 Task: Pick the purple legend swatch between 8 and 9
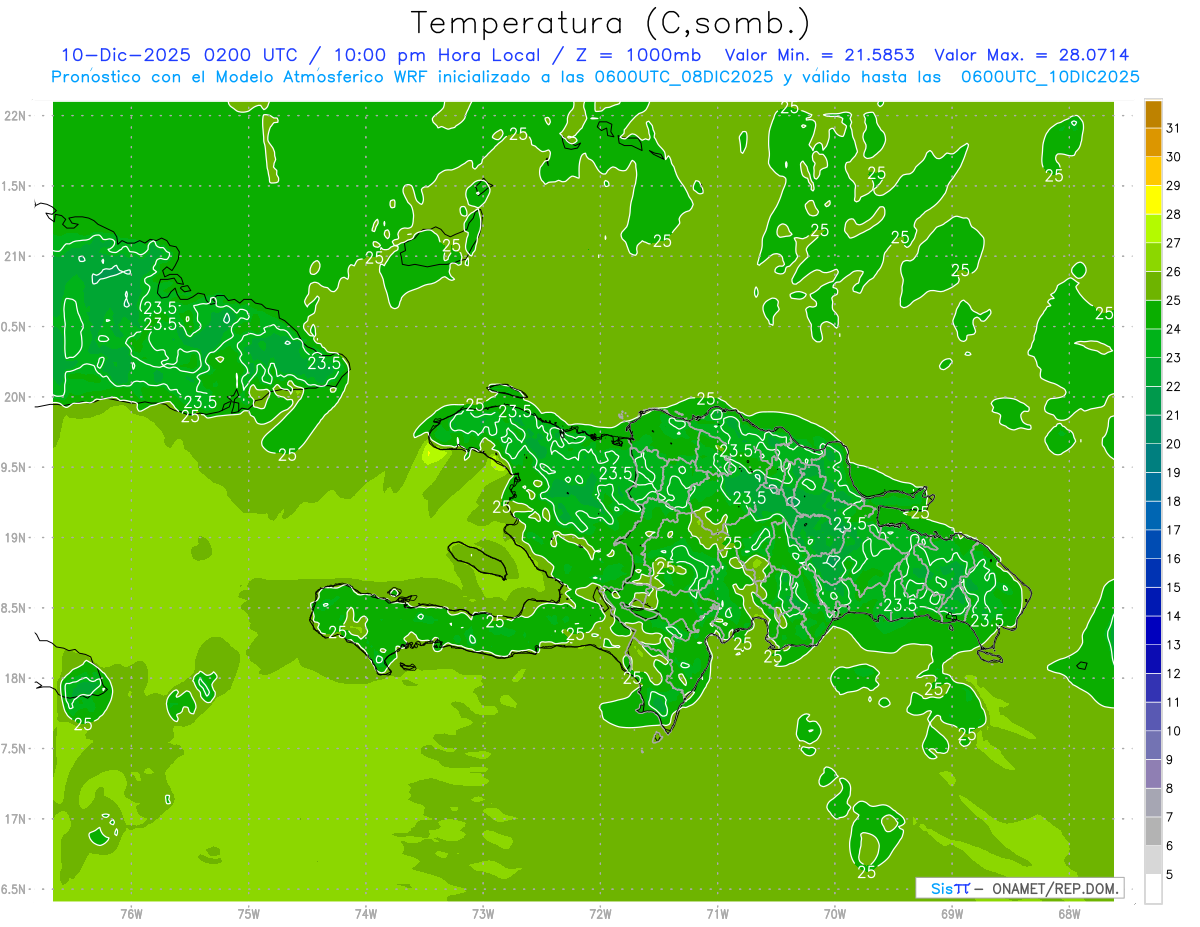1153,774
